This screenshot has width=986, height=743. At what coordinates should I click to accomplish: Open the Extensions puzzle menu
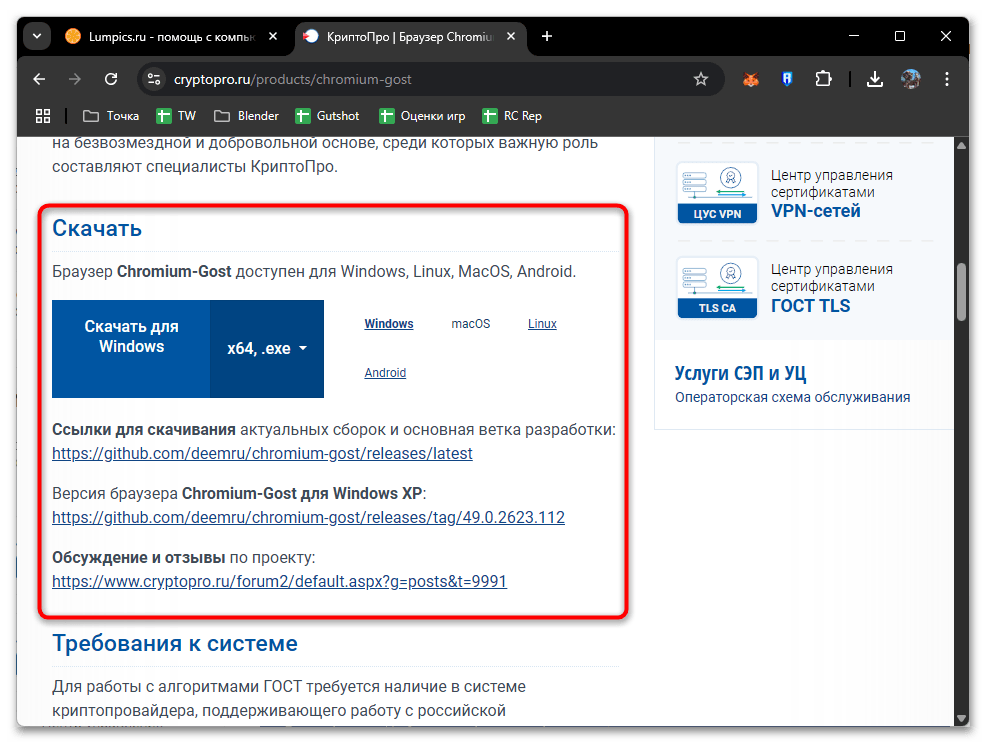(823, 79)
